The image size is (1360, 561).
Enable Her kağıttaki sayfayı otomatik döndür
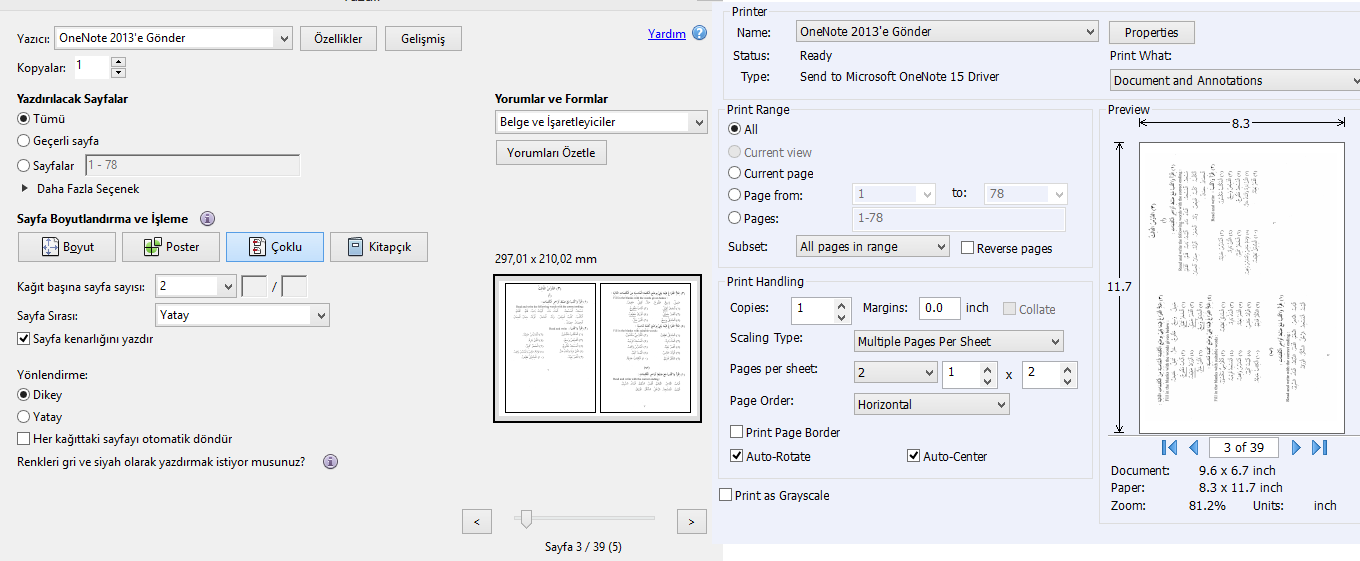24,439
